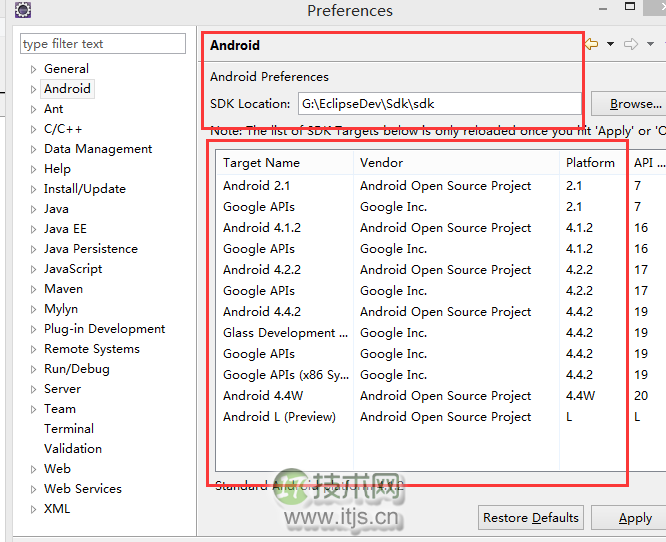Expand the Run/Debug tree node
The width and height of the screenshot is (666, 542).
(x=33, y=369)
